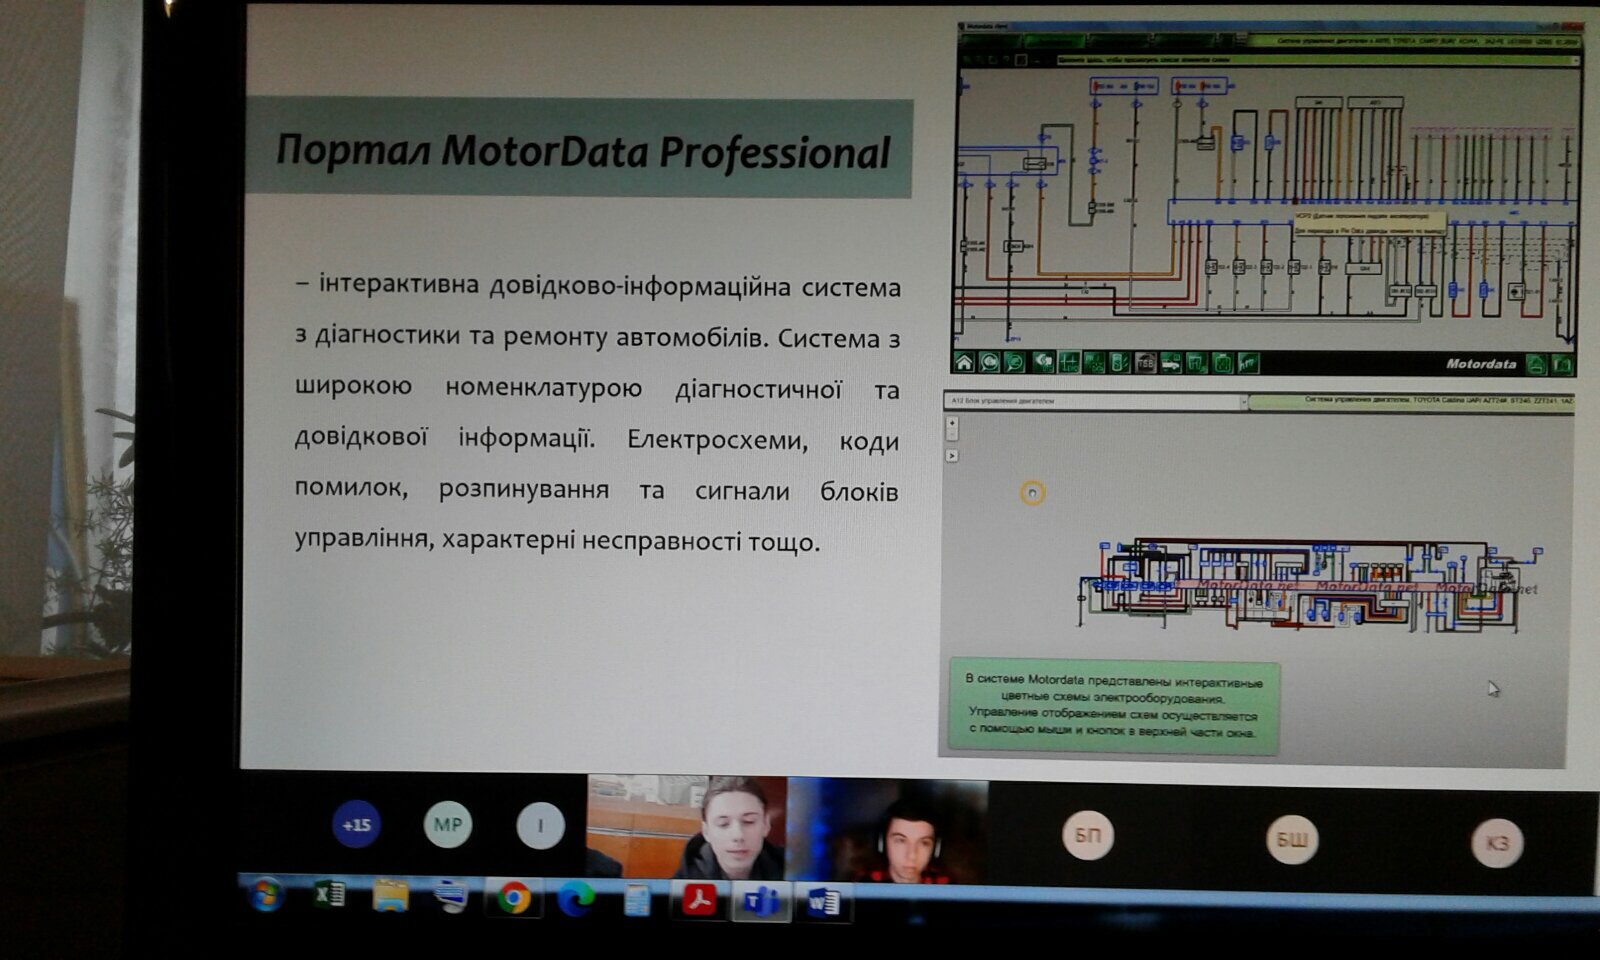Click the magnifier search icon beside Home
This screenshot has height=960, width=1600.
point(989,362)
